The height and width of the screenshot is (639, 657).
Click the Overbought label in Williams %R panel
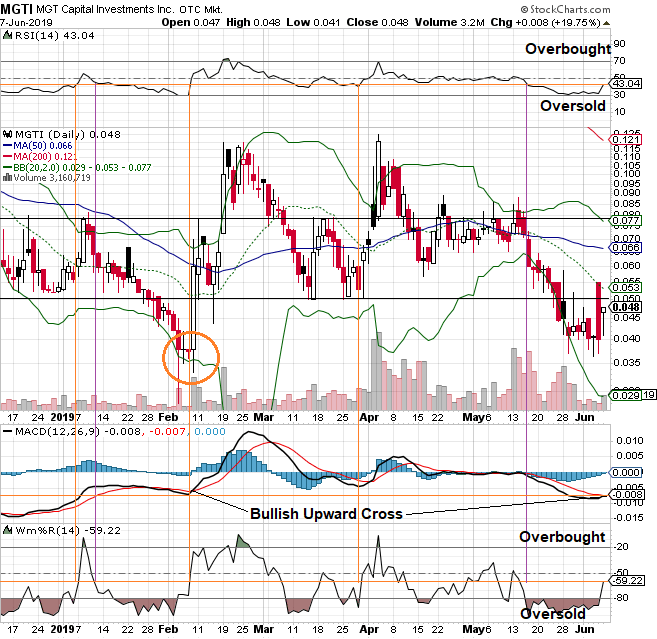point(562,537)
